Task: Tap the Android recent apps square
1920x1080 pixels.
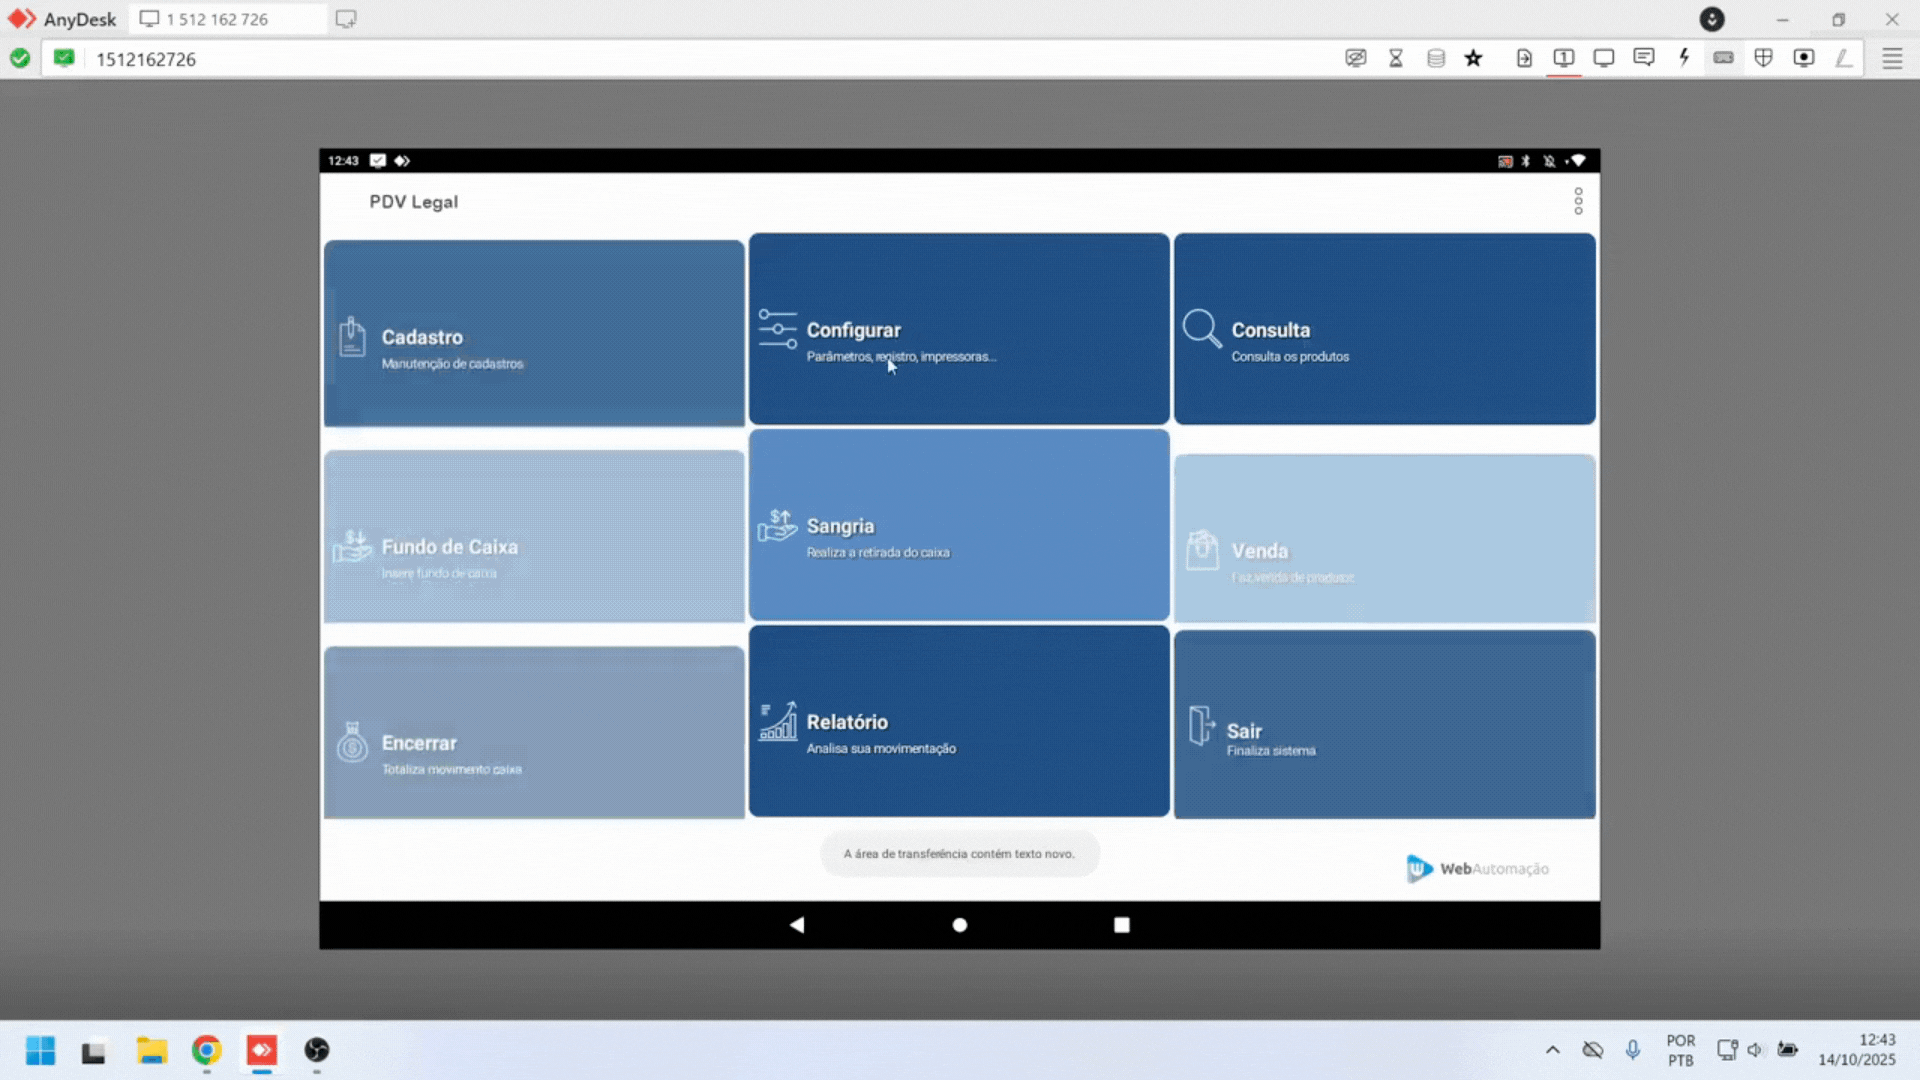Action: pyautogui.click(x=1121, y=925)
